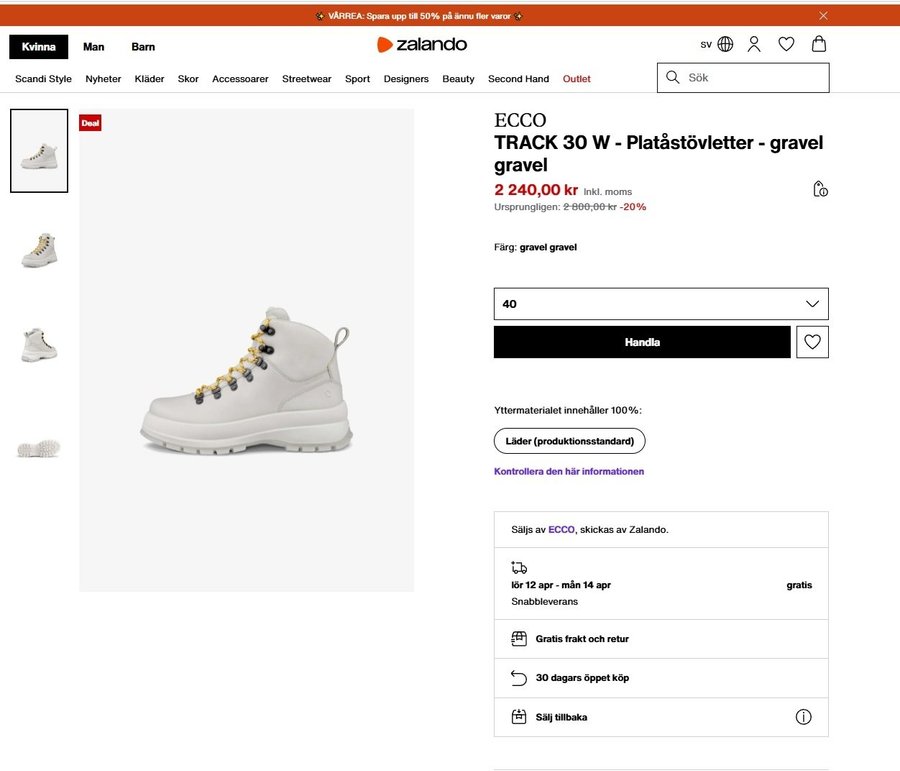Click info icon beside Sälj tillbaka

tap(803, 717)
